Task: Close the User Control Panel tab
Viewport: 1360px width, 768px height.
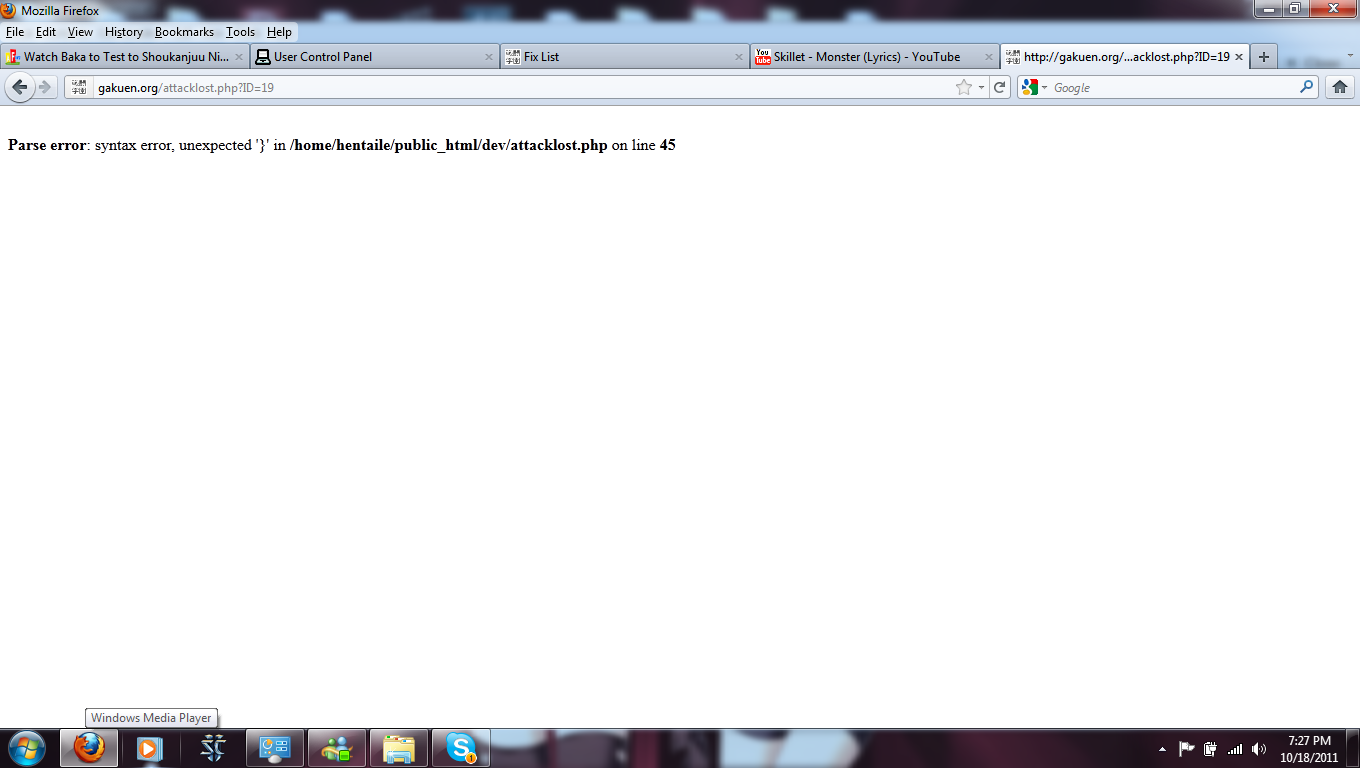Action: click(489, 57)
